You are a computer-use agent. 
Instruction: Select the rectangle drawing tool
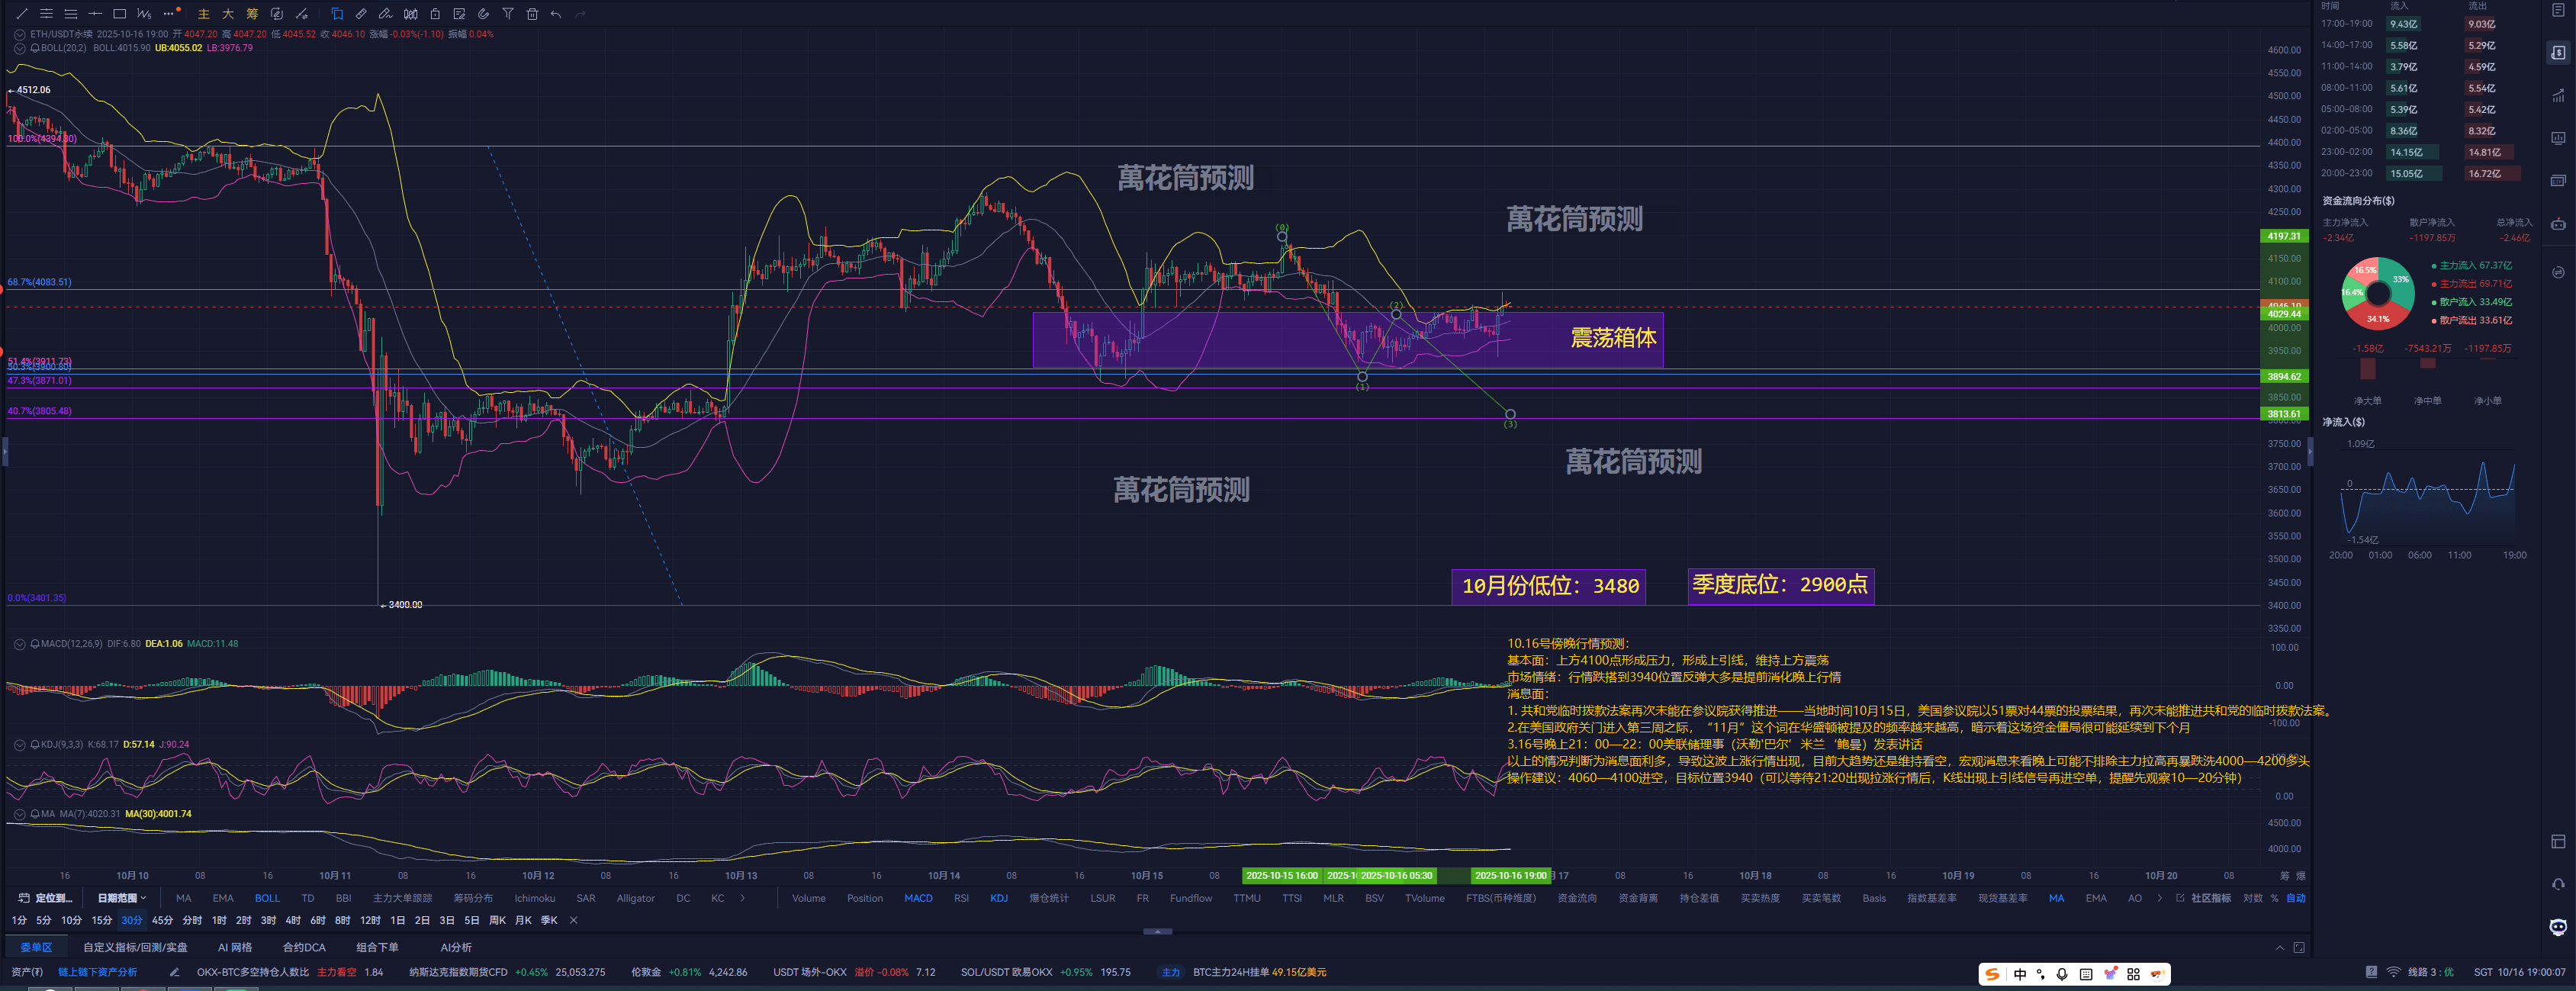(x=119, y=14)
